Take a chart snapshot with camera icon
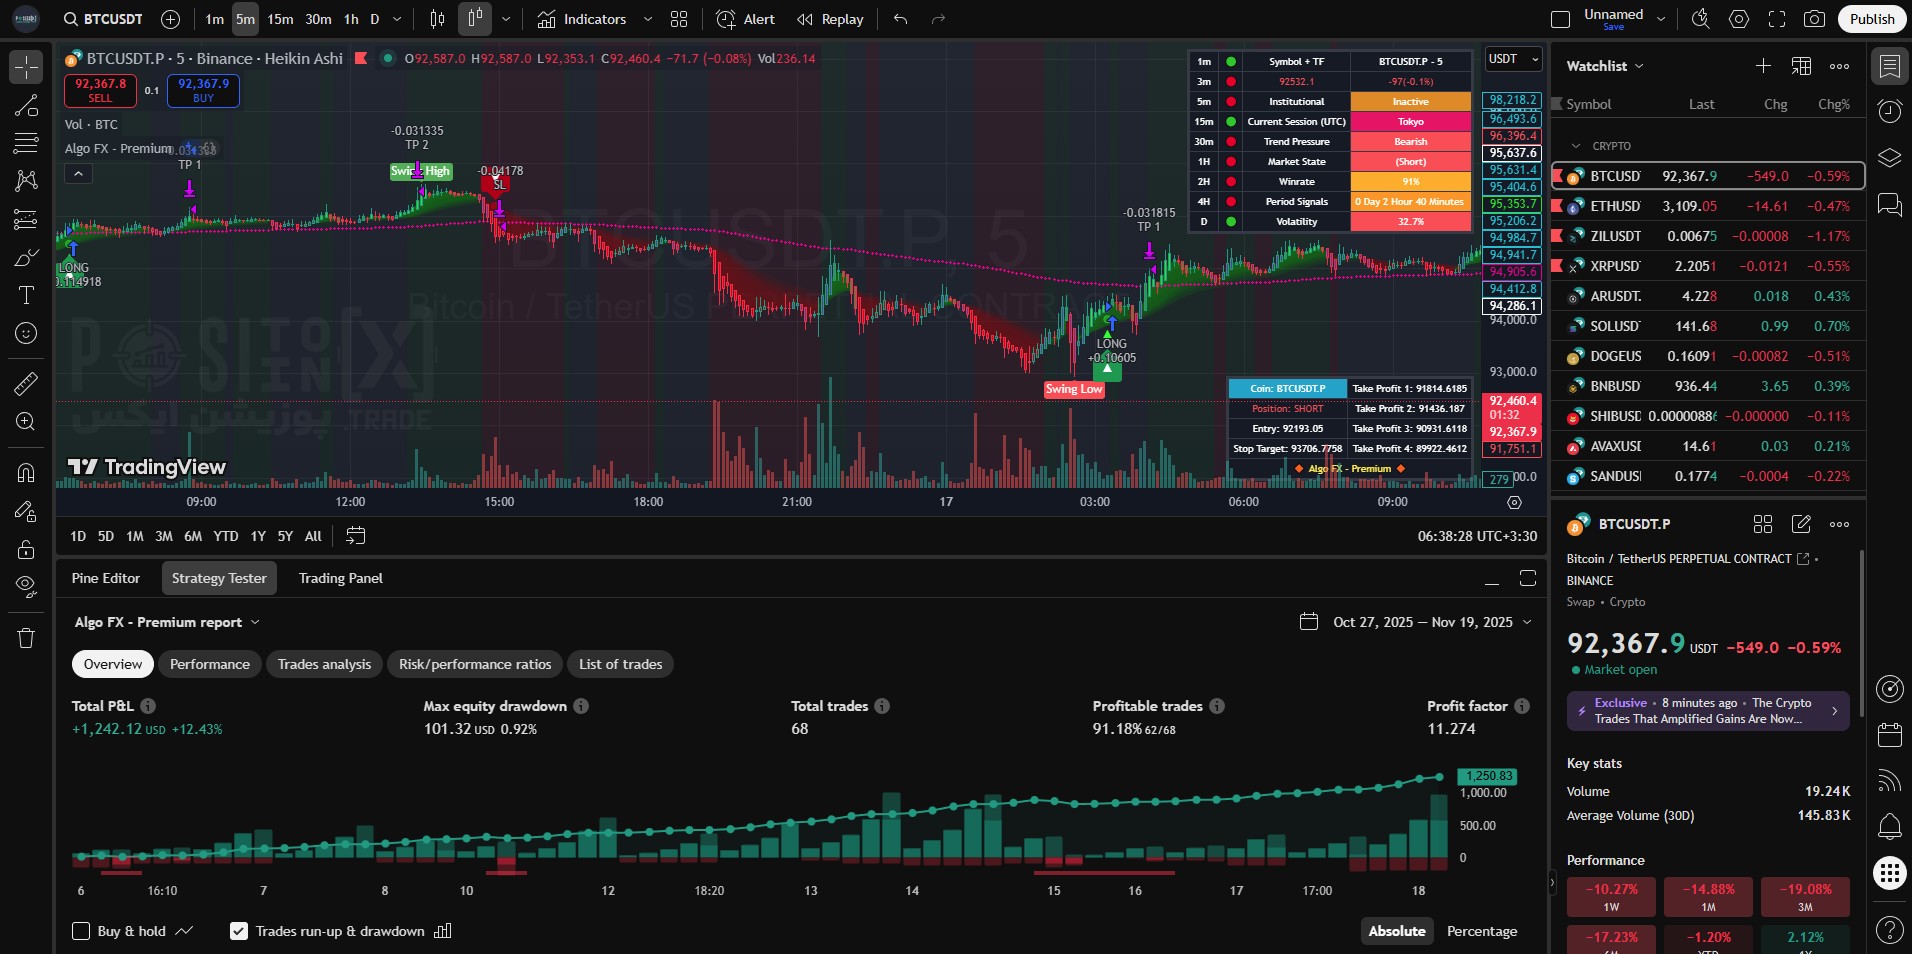The width and height of the screenshot is (1912, 954). [1814, 19]
